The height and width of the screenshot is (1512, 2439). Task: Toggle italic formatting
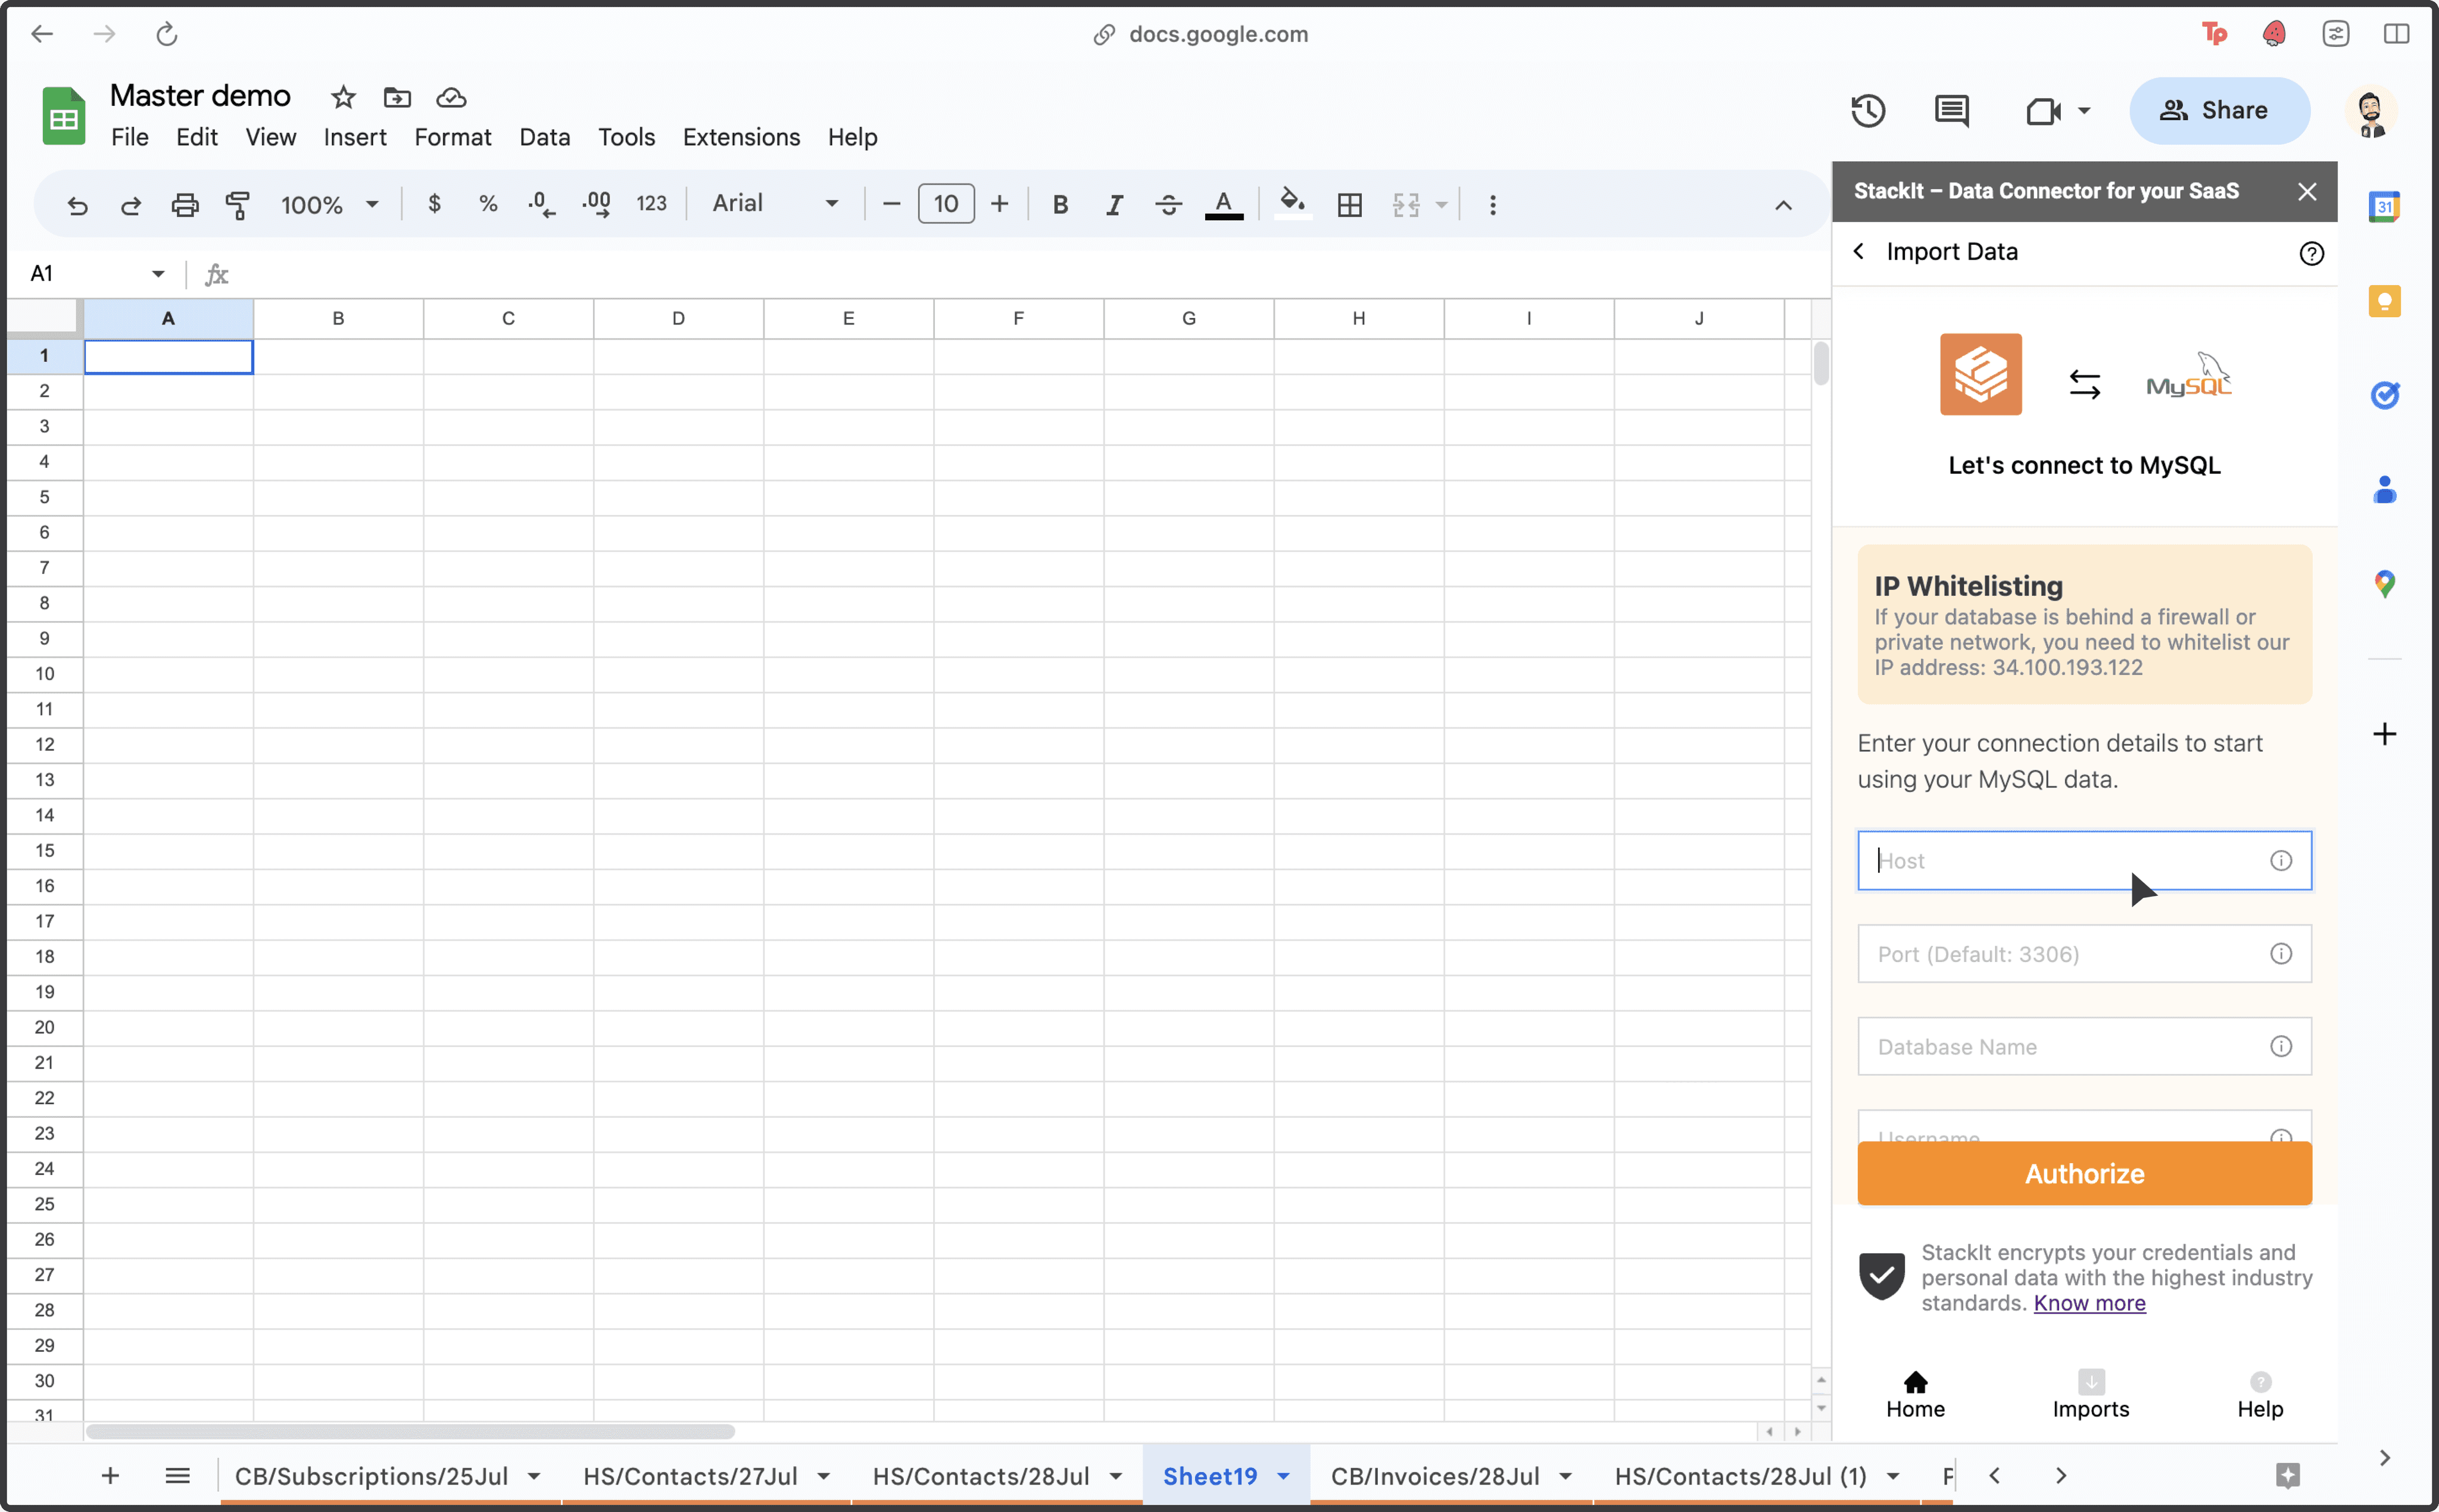[x=1114, y=205]
